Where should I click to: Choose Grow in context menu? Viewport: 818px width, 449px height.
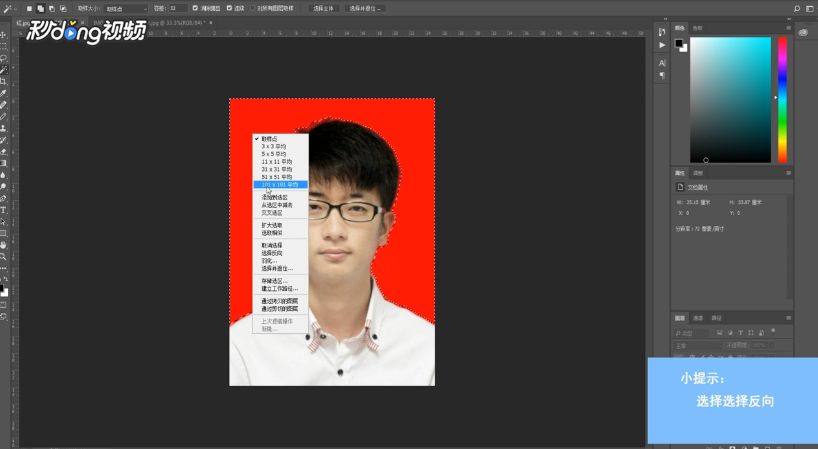tap(280, 225)
